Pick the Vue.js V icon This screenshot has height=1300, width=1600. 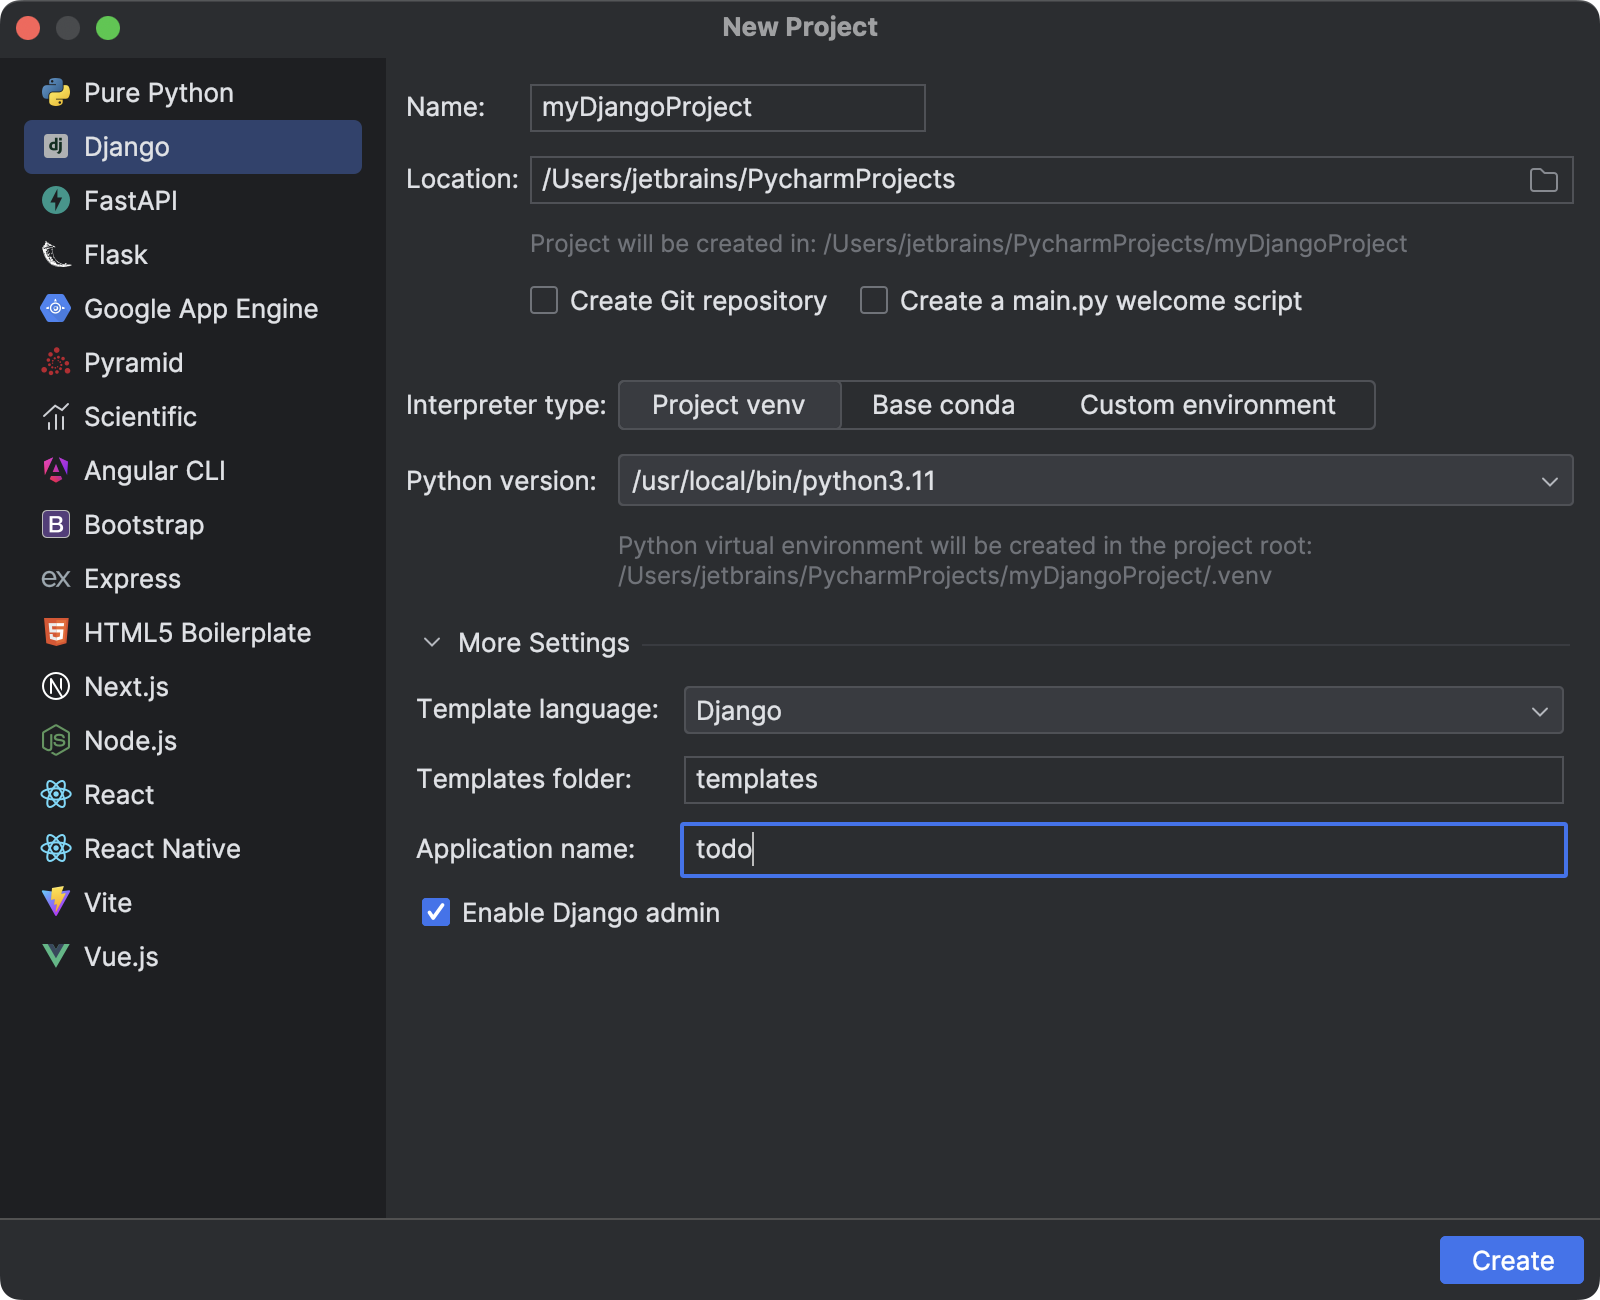(56, 957)
